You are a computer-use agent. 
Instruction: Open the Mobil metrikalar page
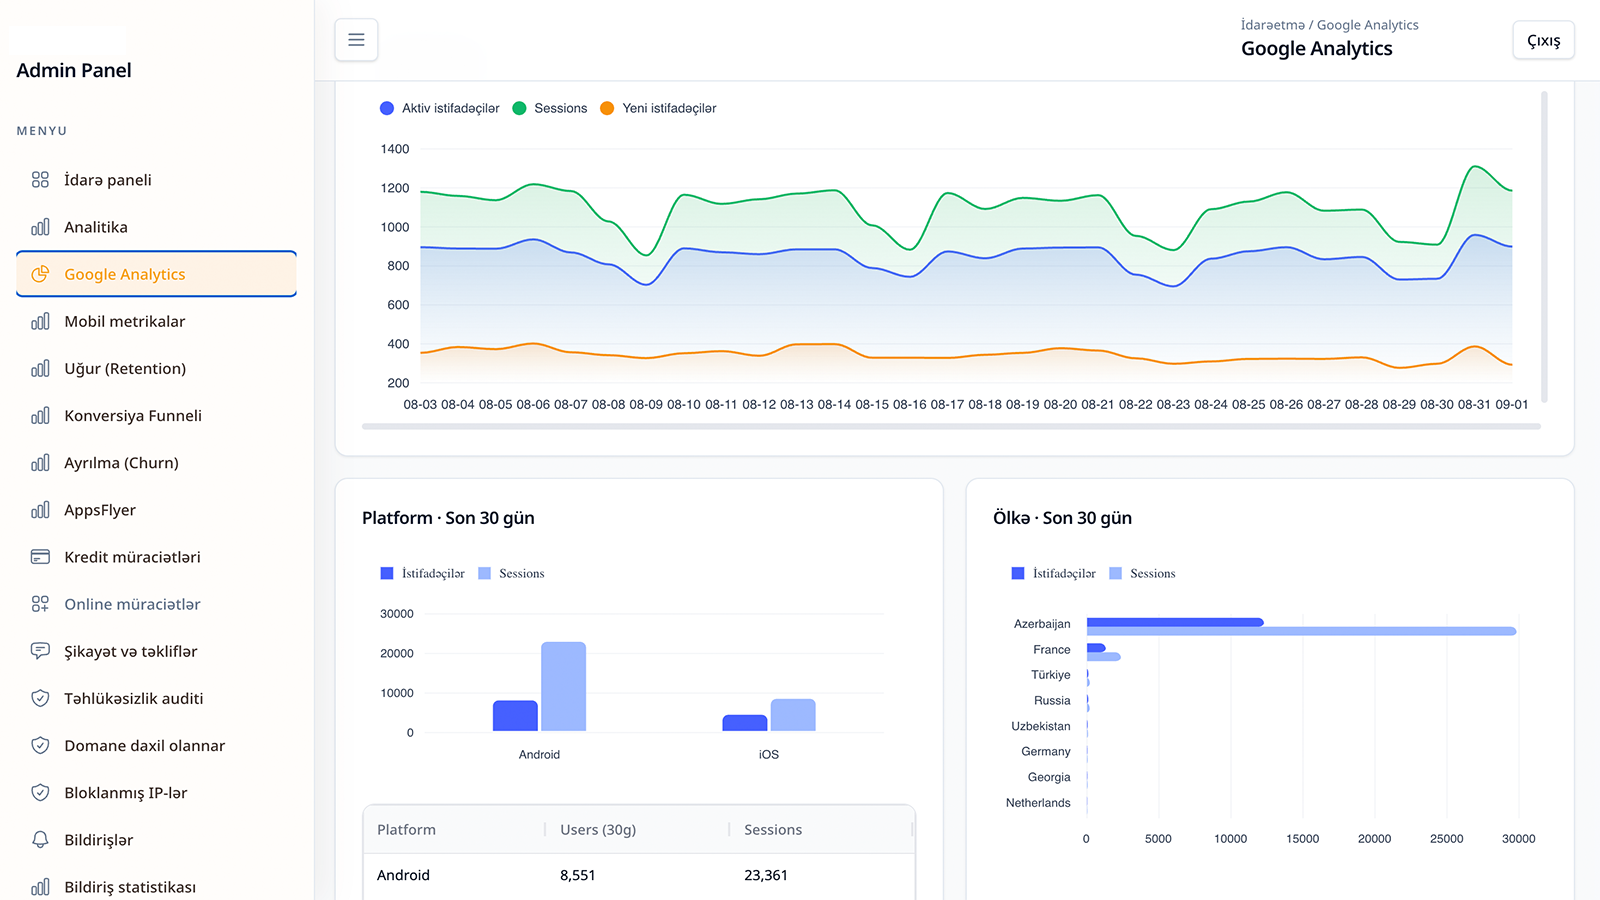tap(157, 321)
